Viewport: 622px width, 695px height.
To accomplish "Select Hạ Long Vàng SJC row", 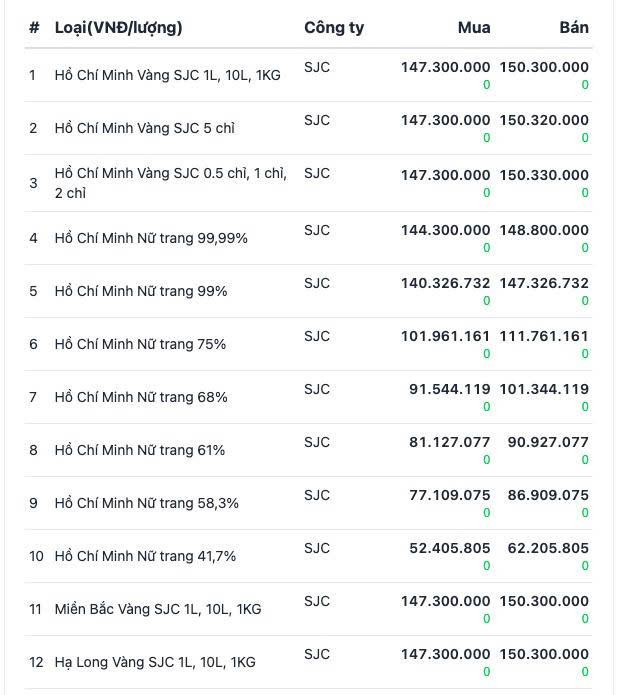I will (308, 662).
